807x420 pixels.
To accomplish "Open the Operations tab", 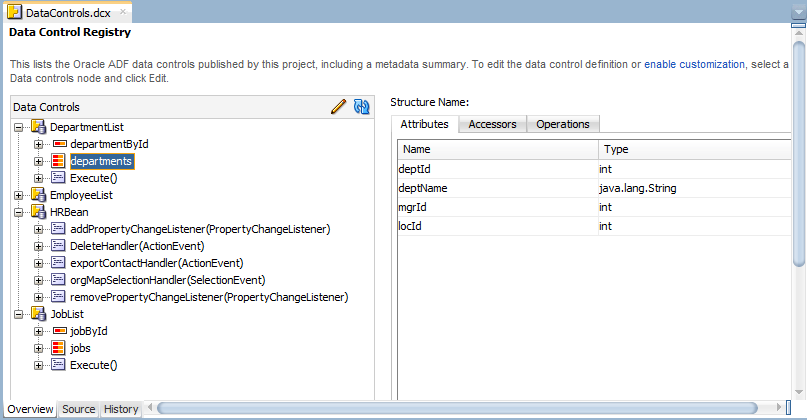I will point(563,124).
